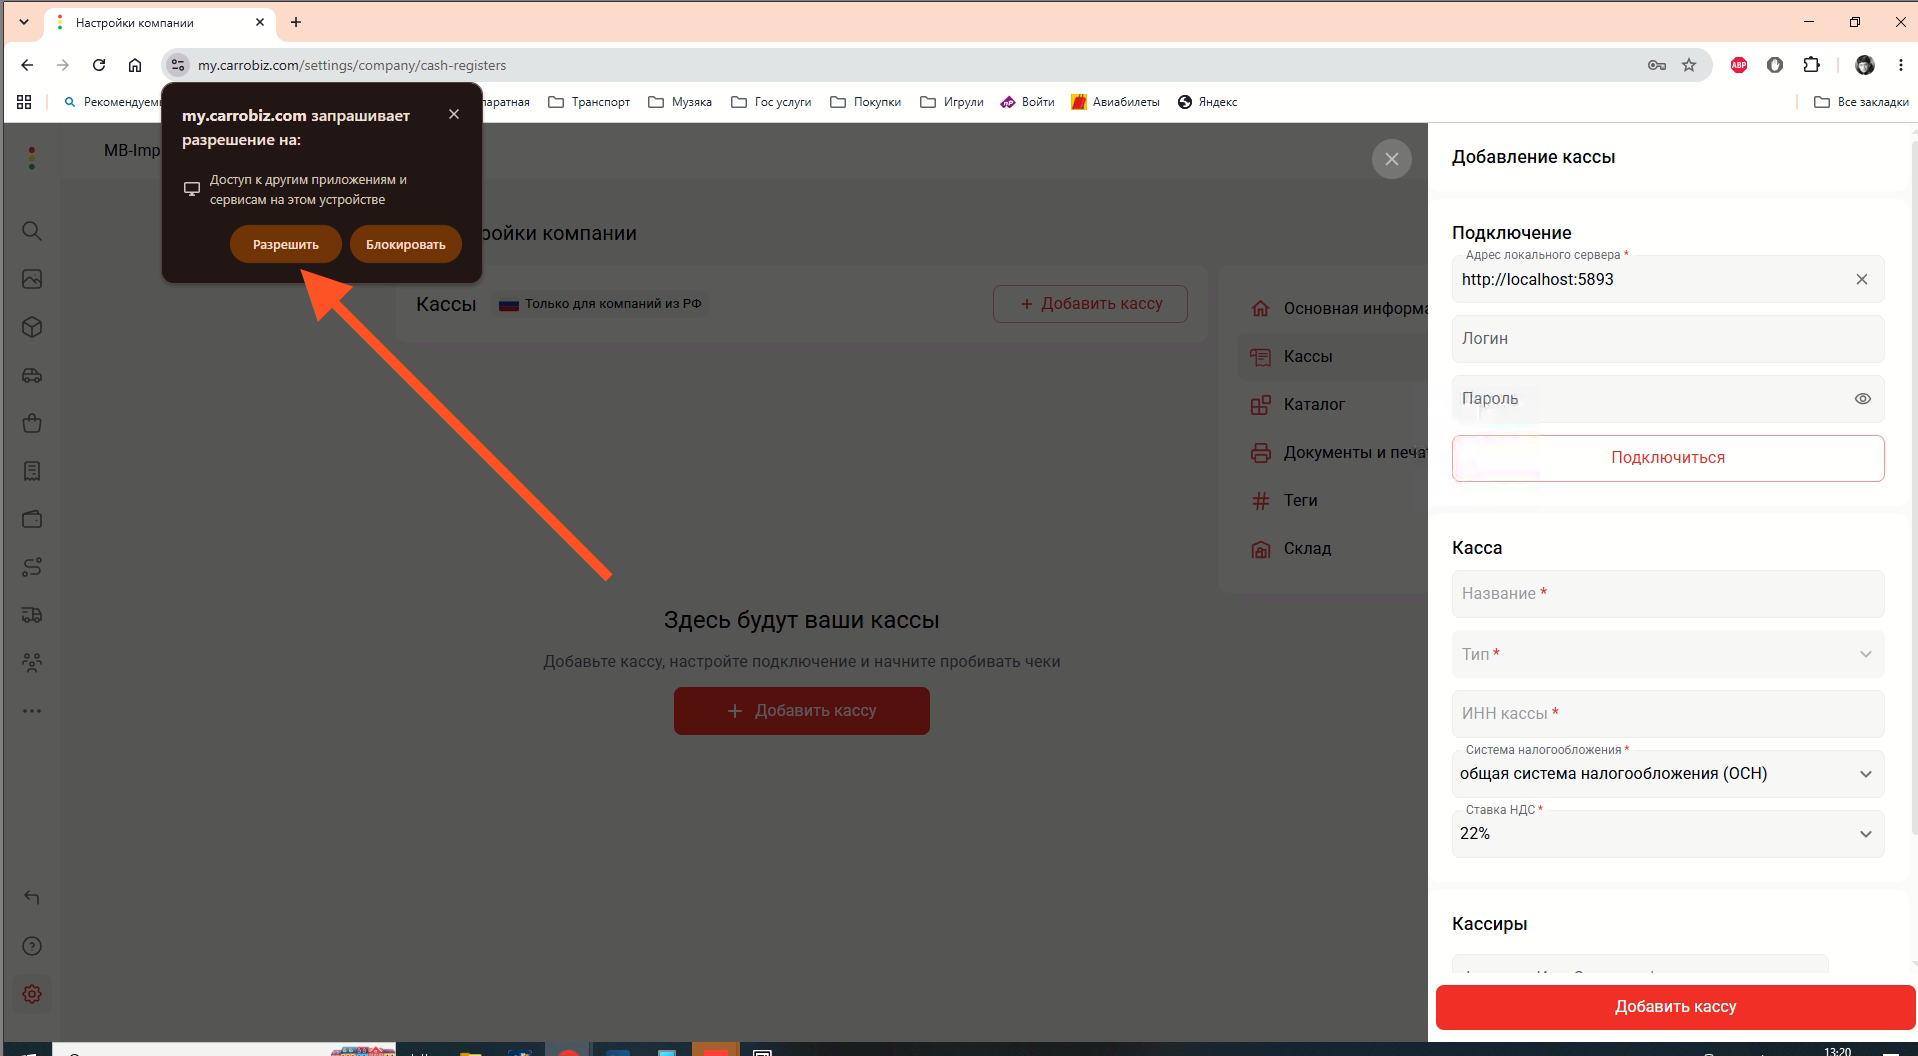Screen dimensions: 1918x1056
Task: Open a new browser tab
Action: [296, 22]
